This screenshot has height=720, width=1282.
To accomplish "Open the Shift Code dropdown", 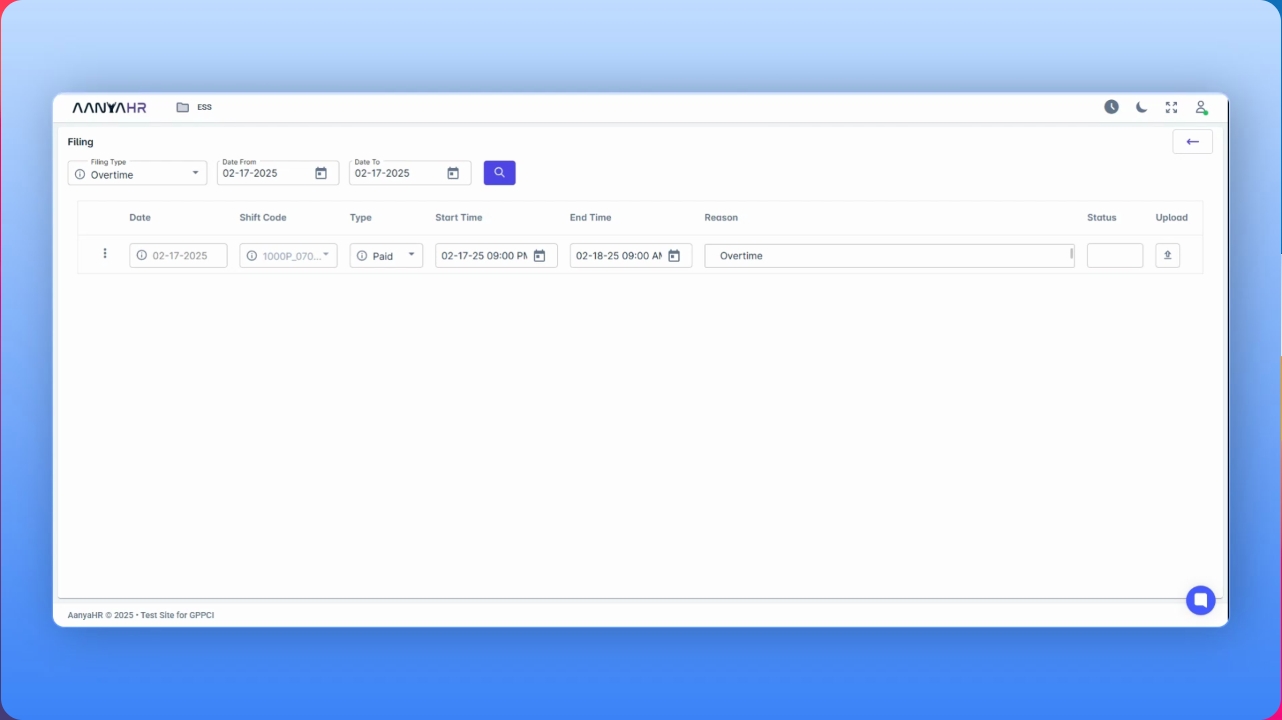I will (x=288, y=255).
